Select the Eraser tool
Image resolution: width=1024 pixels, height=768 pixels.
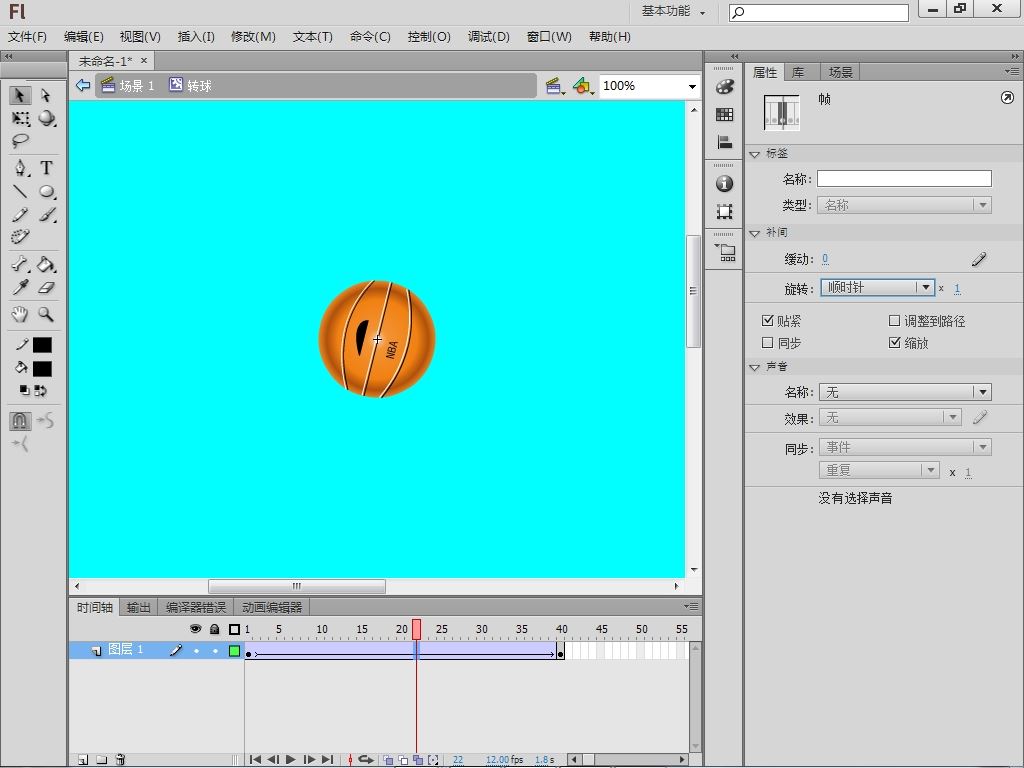[x=46, y=288]
